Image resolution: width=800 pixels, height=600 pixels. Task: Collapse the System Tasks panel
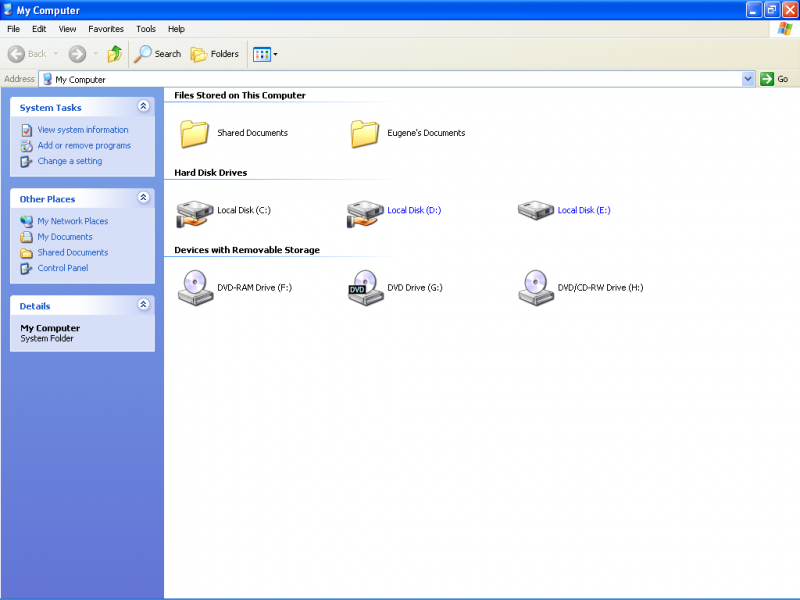tap(143, 106)
